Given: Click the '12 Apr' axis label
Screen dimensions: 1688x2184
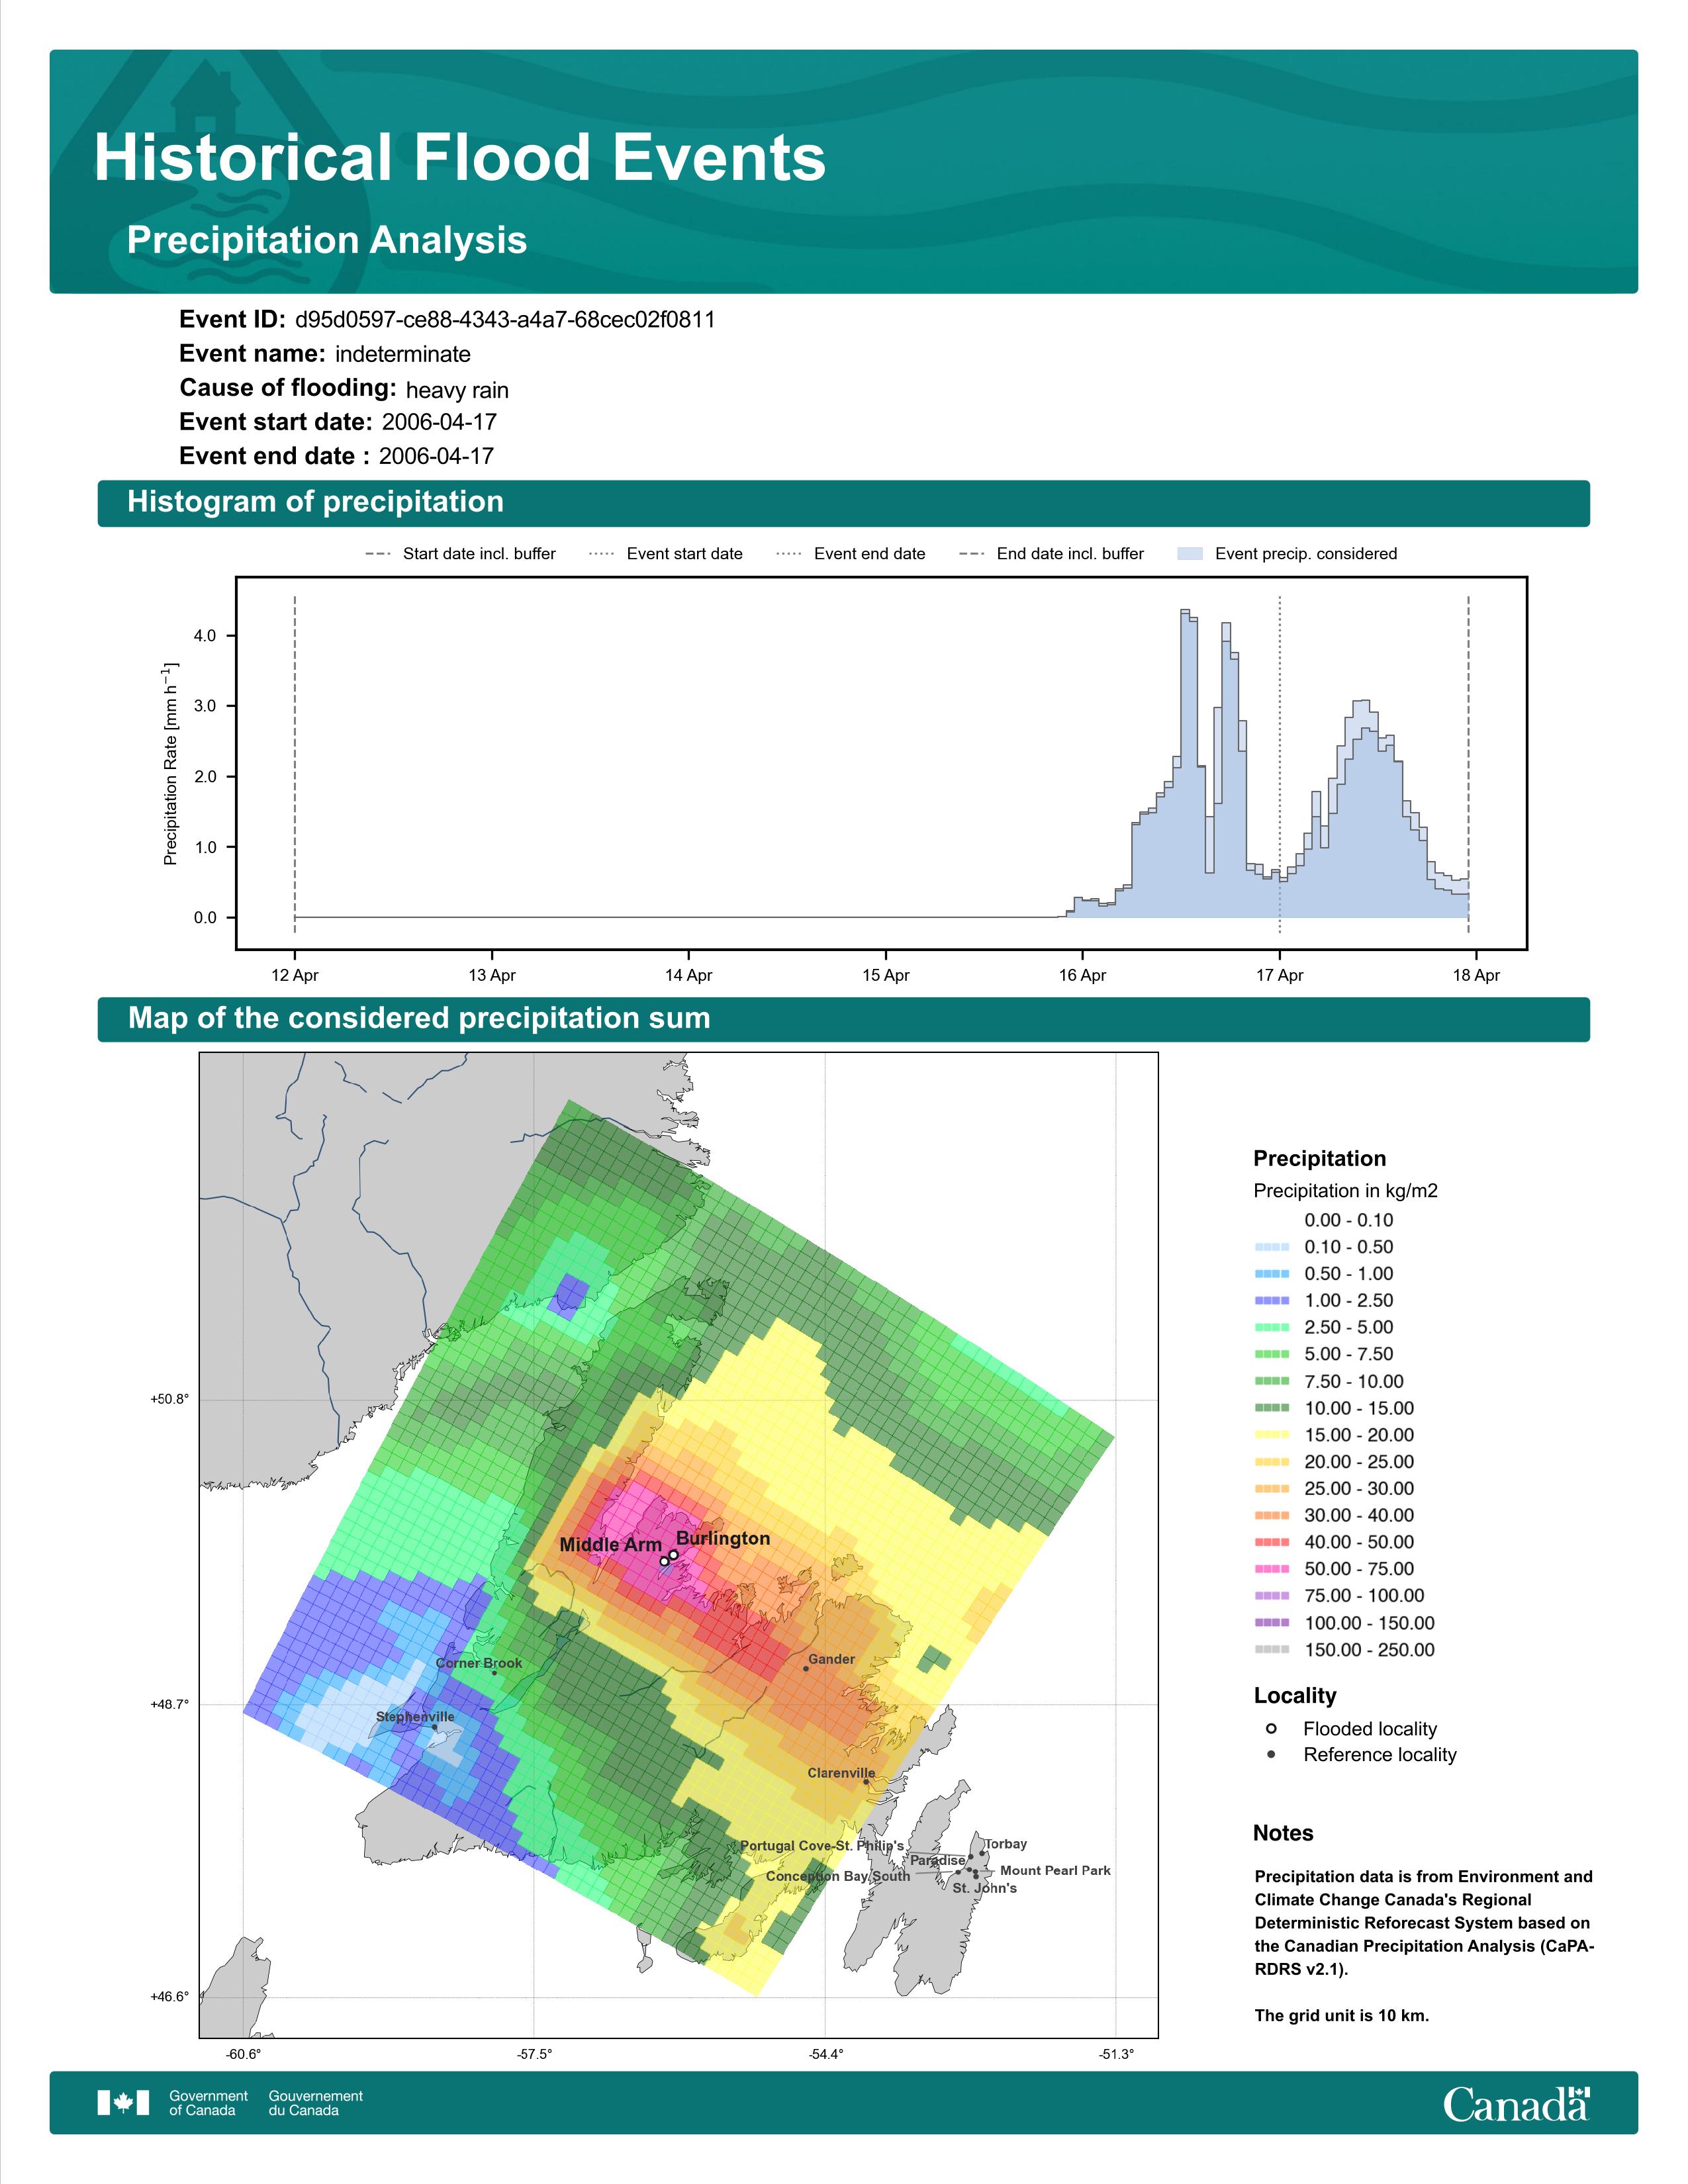Looking at the screenshot, I should tap(295, 975).
